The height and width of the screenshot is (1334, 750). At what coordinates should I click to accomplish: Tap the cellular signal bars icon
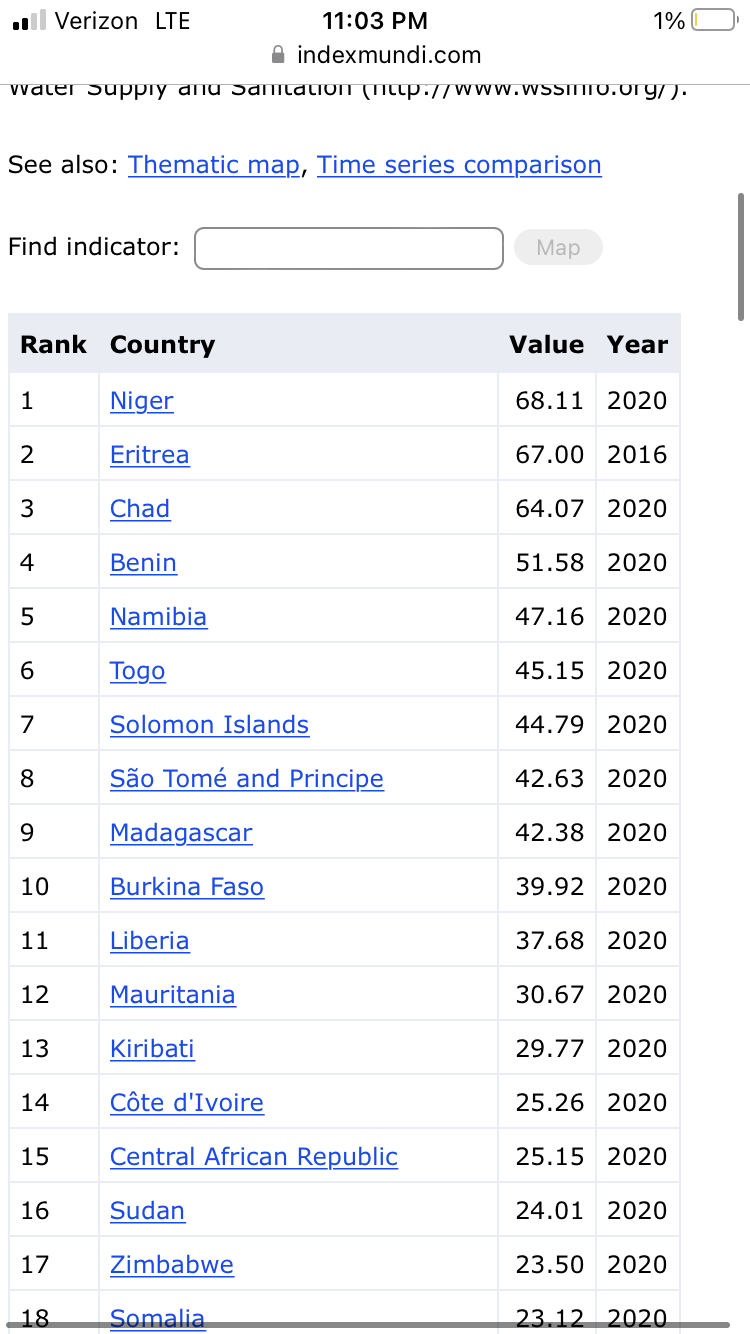point(29,21)
